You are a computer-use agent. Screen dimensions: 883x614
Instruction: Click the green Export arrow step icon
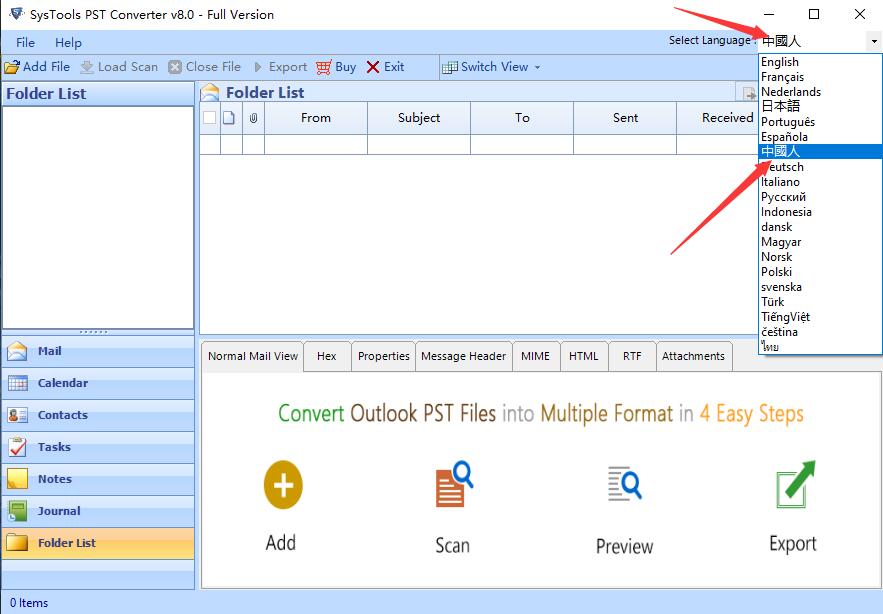[795, 484]
